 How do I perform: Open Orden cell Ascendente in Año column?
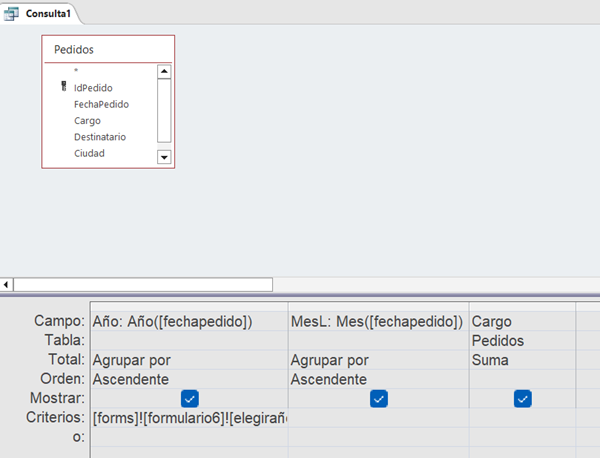pos(189,379)
